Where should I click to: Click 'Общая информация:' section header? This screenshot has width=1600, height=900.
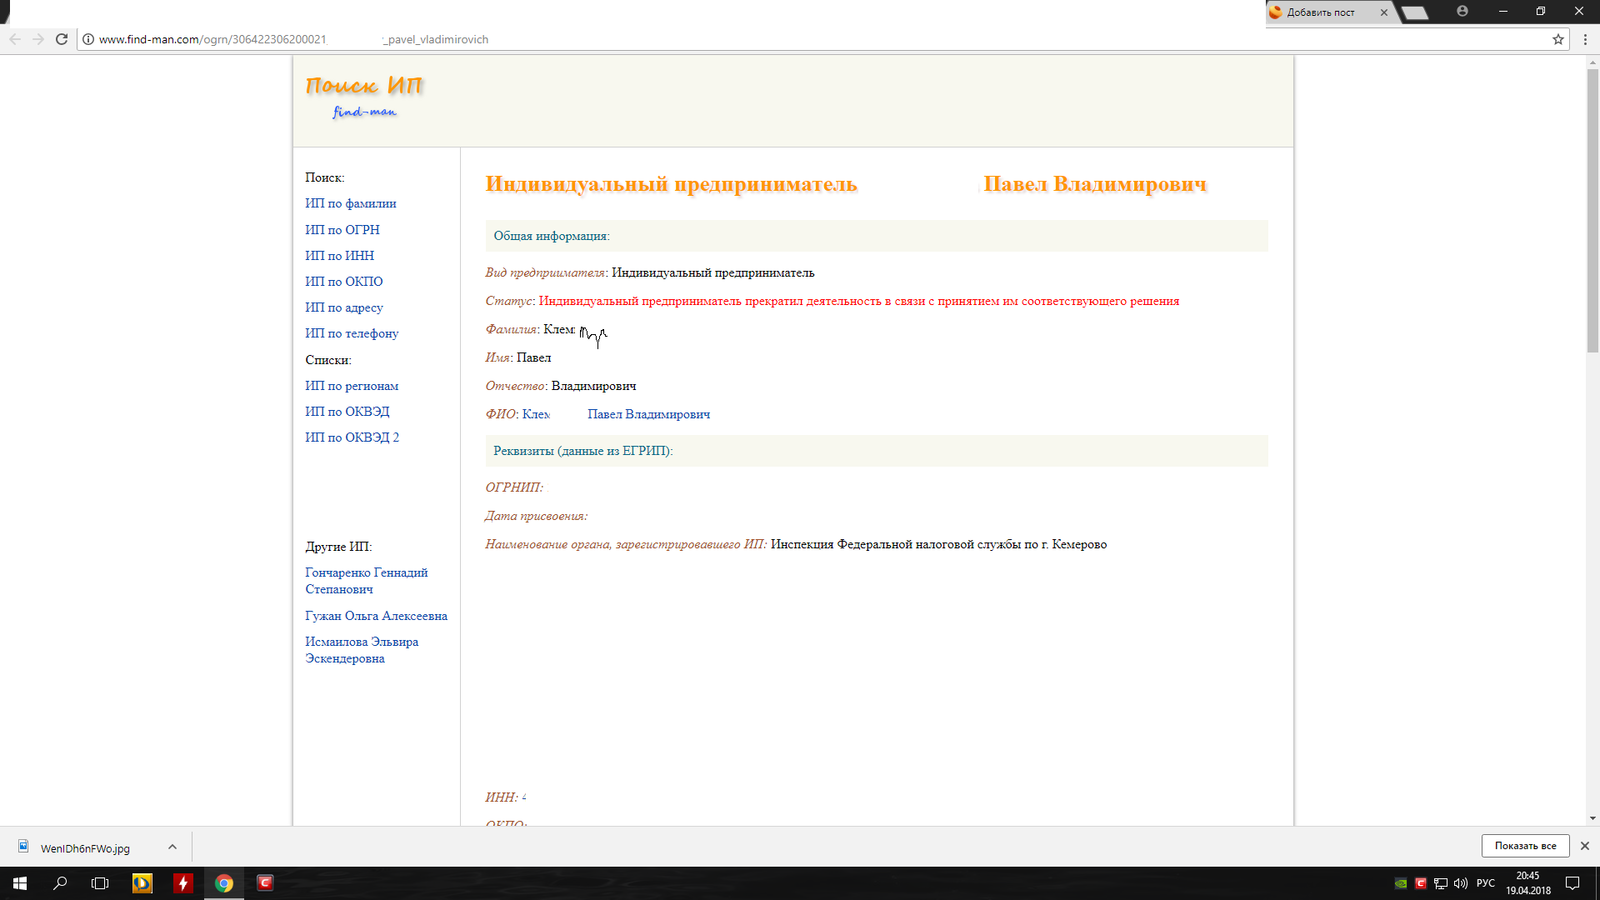[877, 236]
